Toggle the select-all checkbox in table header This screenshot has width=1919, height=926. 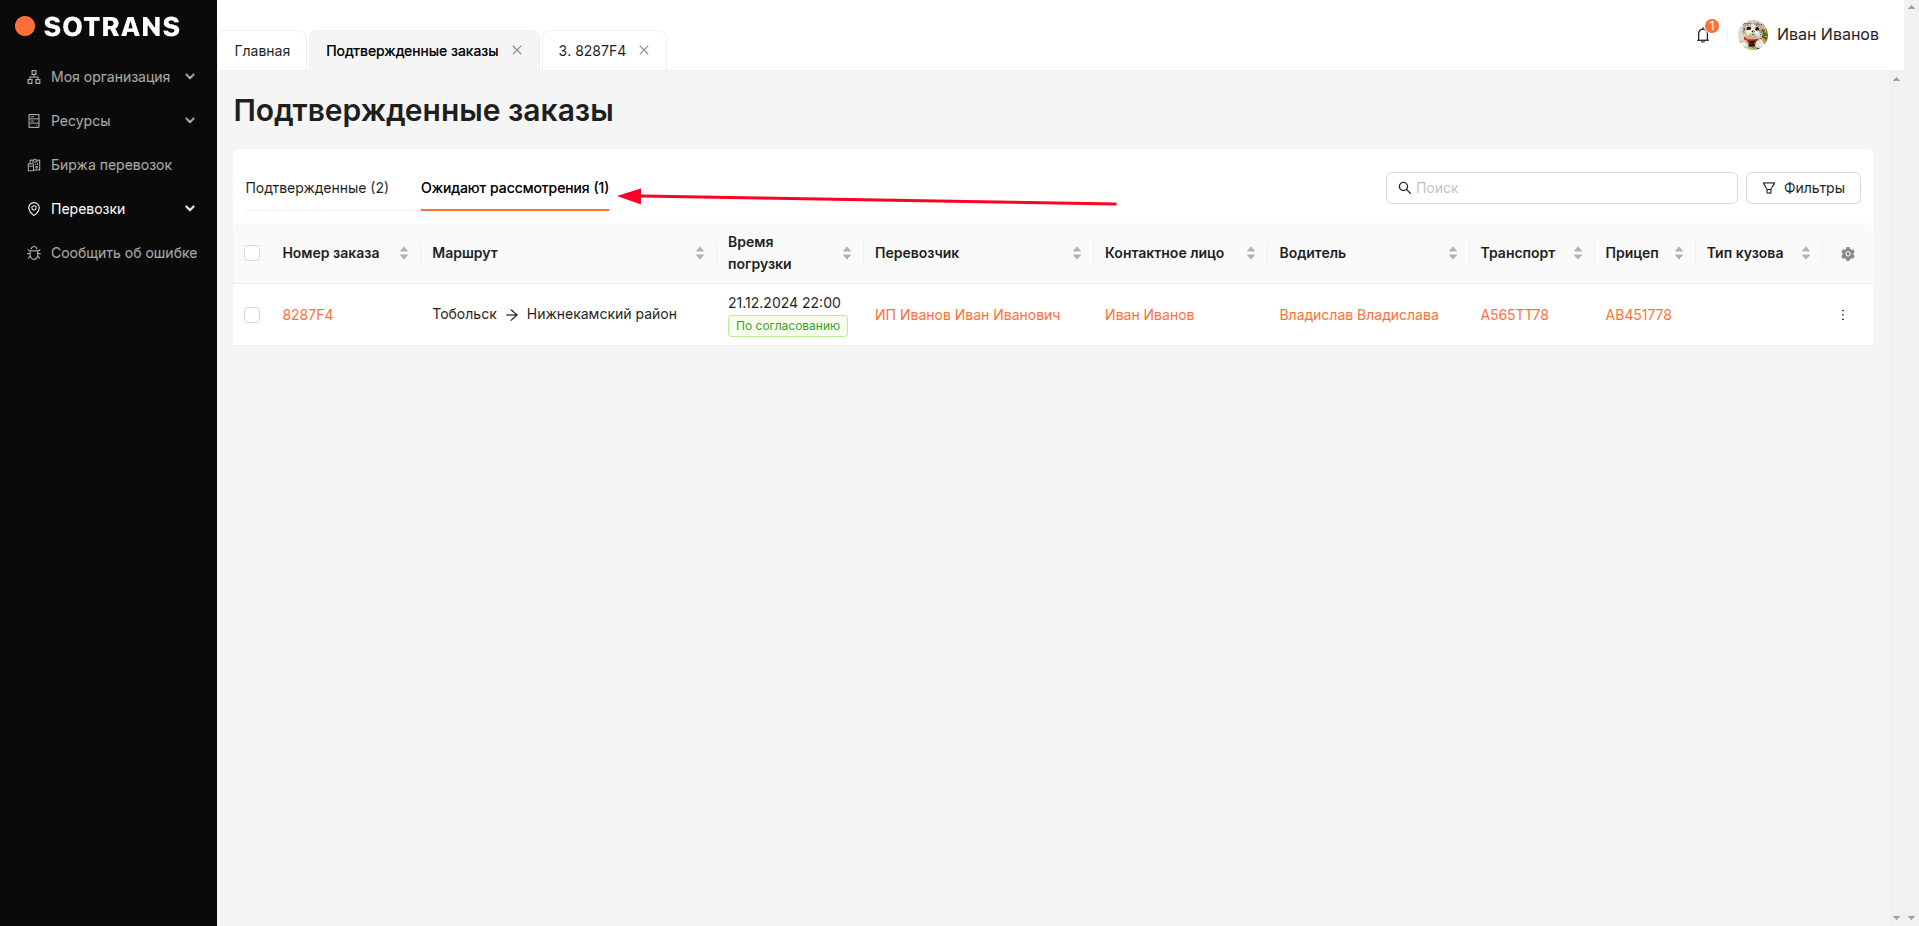pyautogui.click(x=252, y=253)
